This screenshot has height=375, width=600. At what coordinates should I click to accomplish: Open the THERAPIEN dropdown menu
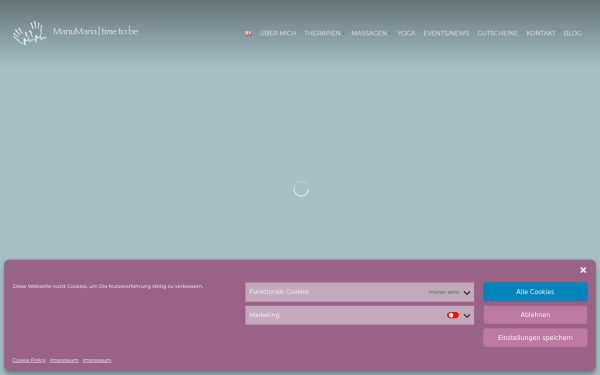coord(324,33)
